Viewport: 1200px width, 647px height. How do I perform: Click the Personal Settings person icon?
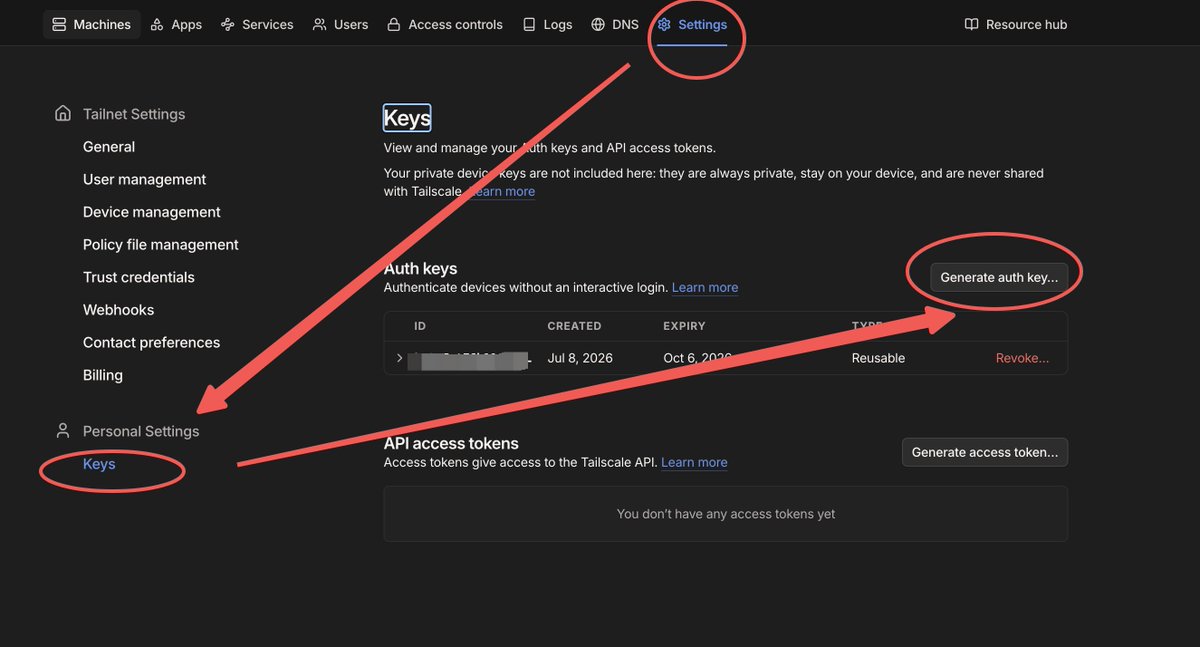point(63,430)
